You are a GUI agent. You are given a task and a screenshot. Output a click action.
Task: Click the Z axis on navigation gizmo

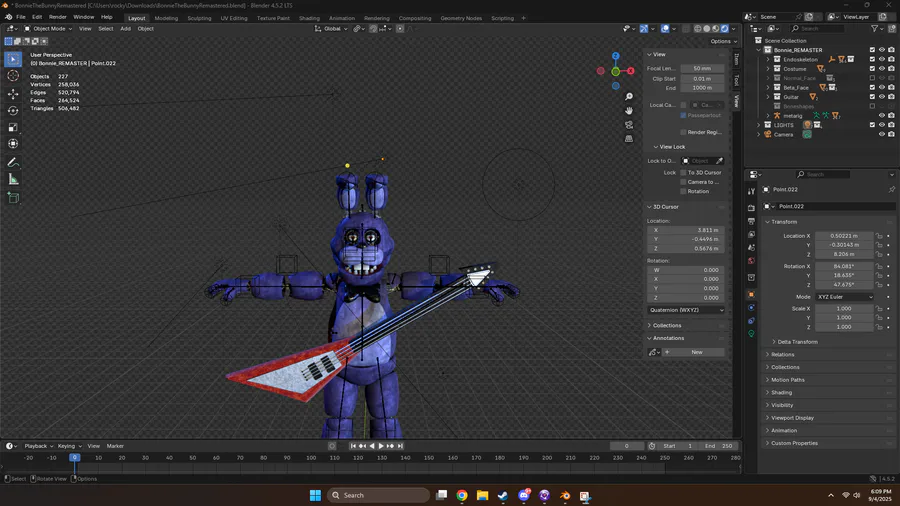[615, 56]
